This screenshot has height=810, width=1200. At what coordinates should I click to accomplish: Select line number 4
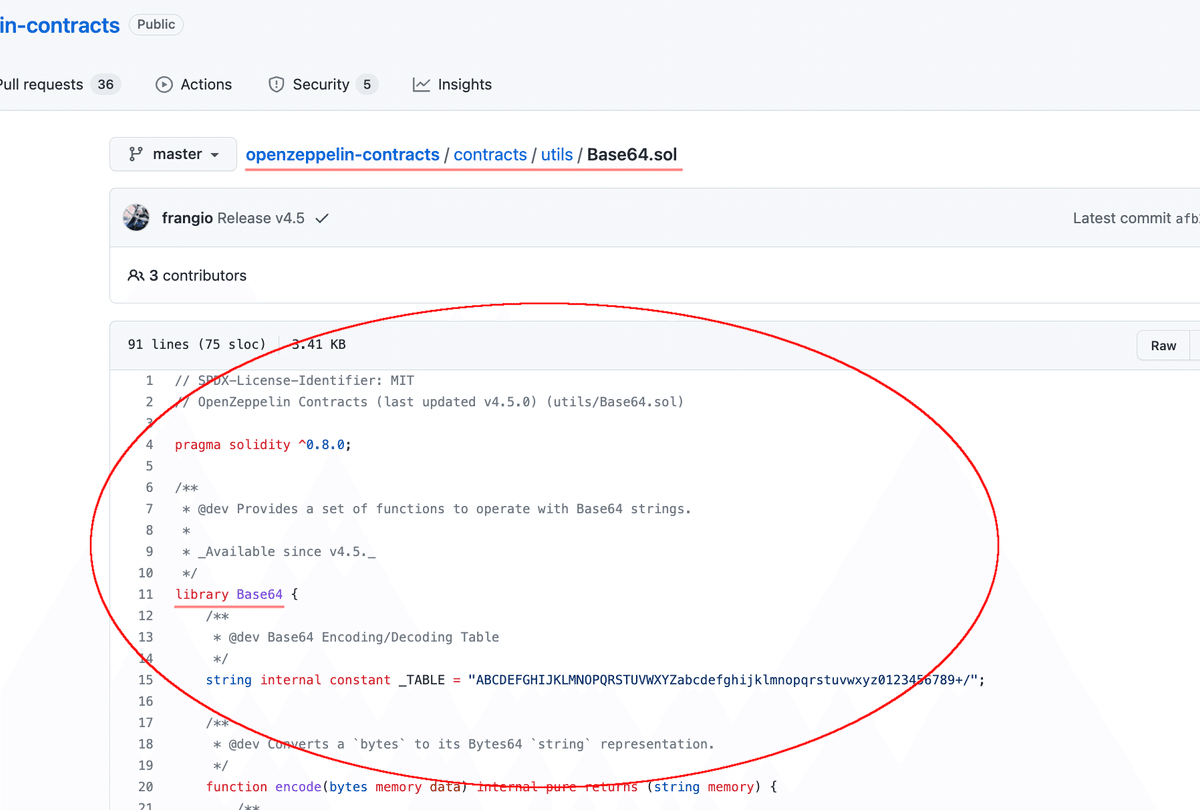pos(150,445)
